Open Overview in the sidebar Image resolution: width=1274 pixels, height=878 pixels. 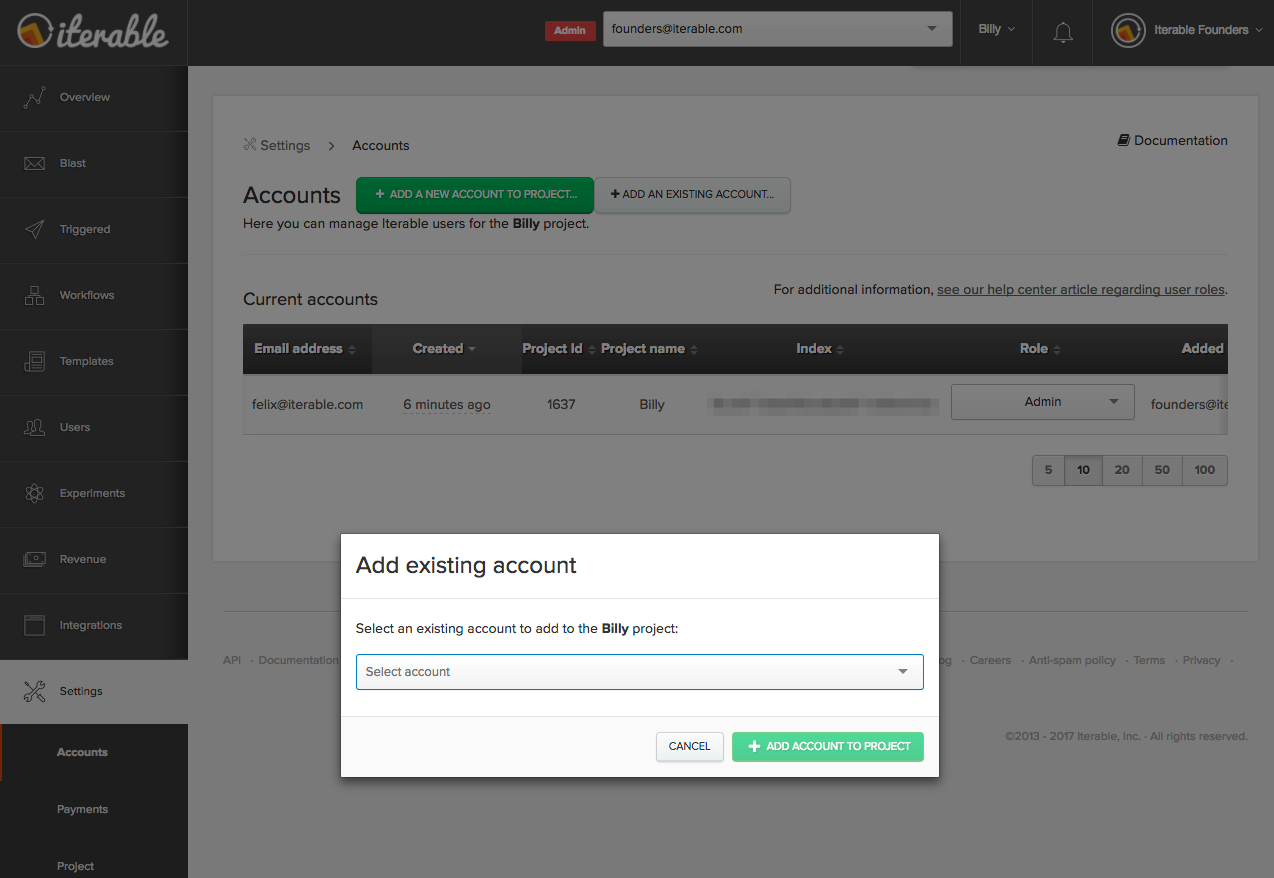click(x=94, y=98)
